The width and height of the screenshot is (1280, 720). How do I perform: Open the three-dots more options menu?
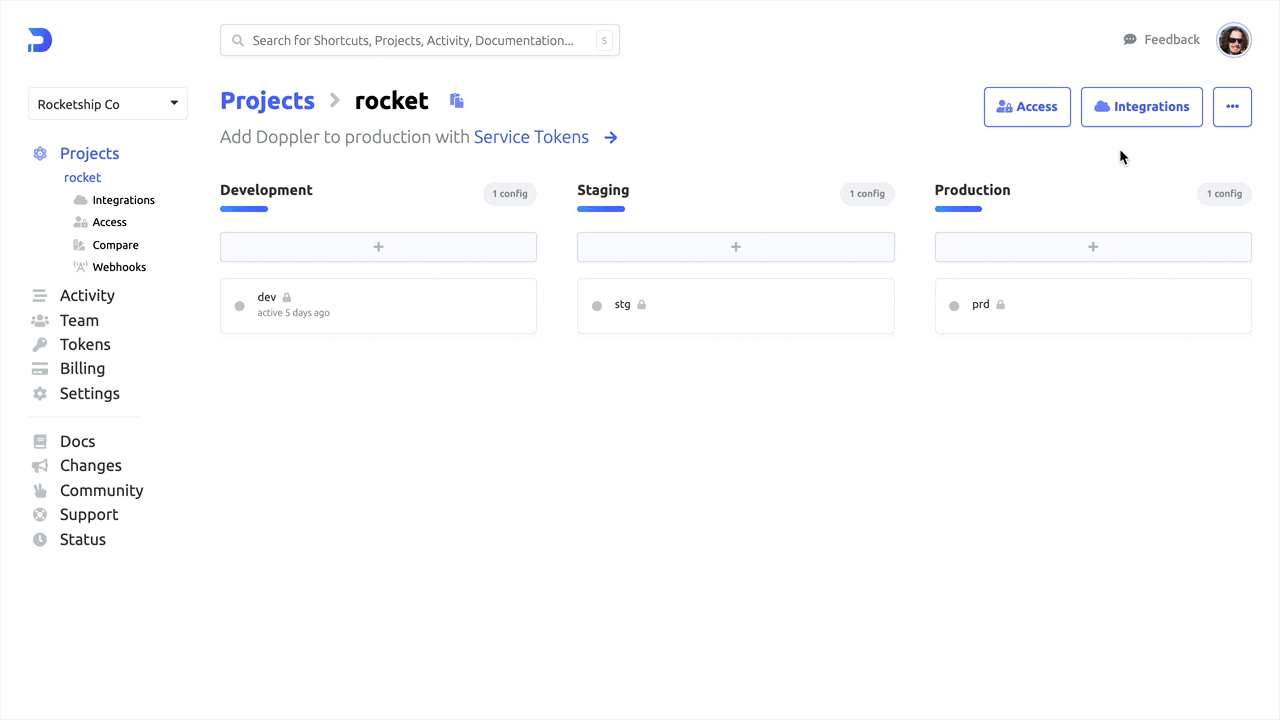[1232, 107]
